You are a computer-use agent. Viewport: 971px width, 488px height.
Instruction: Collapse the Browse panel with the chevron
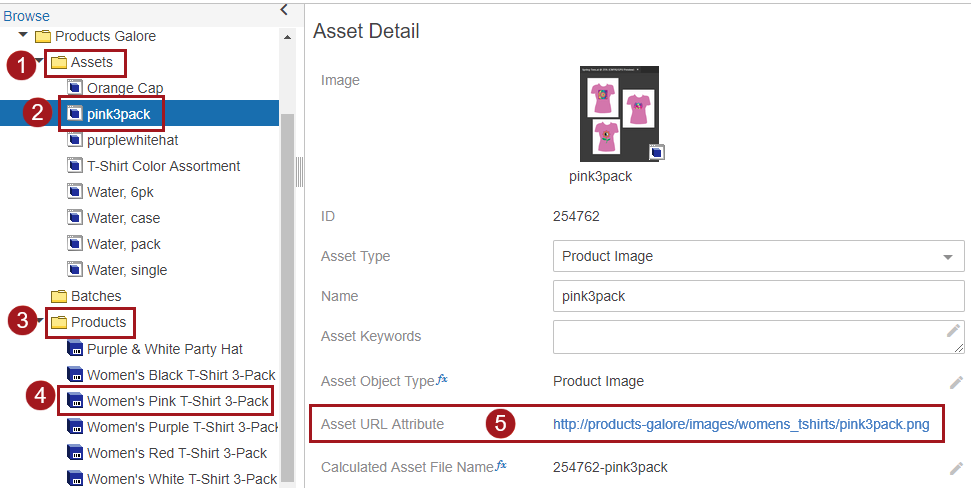click(284, 10)
